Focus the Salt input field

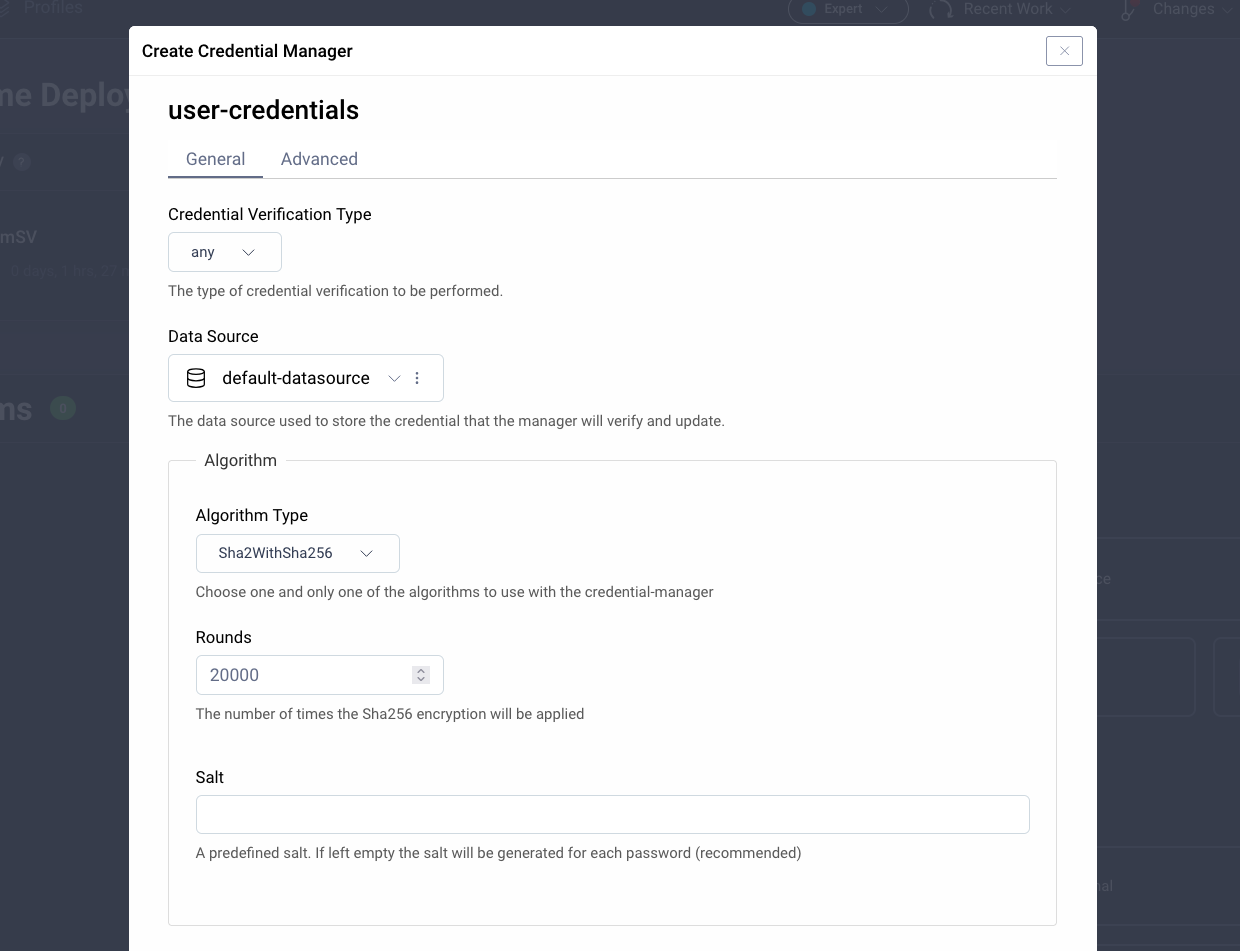click(x=612, y=814)
